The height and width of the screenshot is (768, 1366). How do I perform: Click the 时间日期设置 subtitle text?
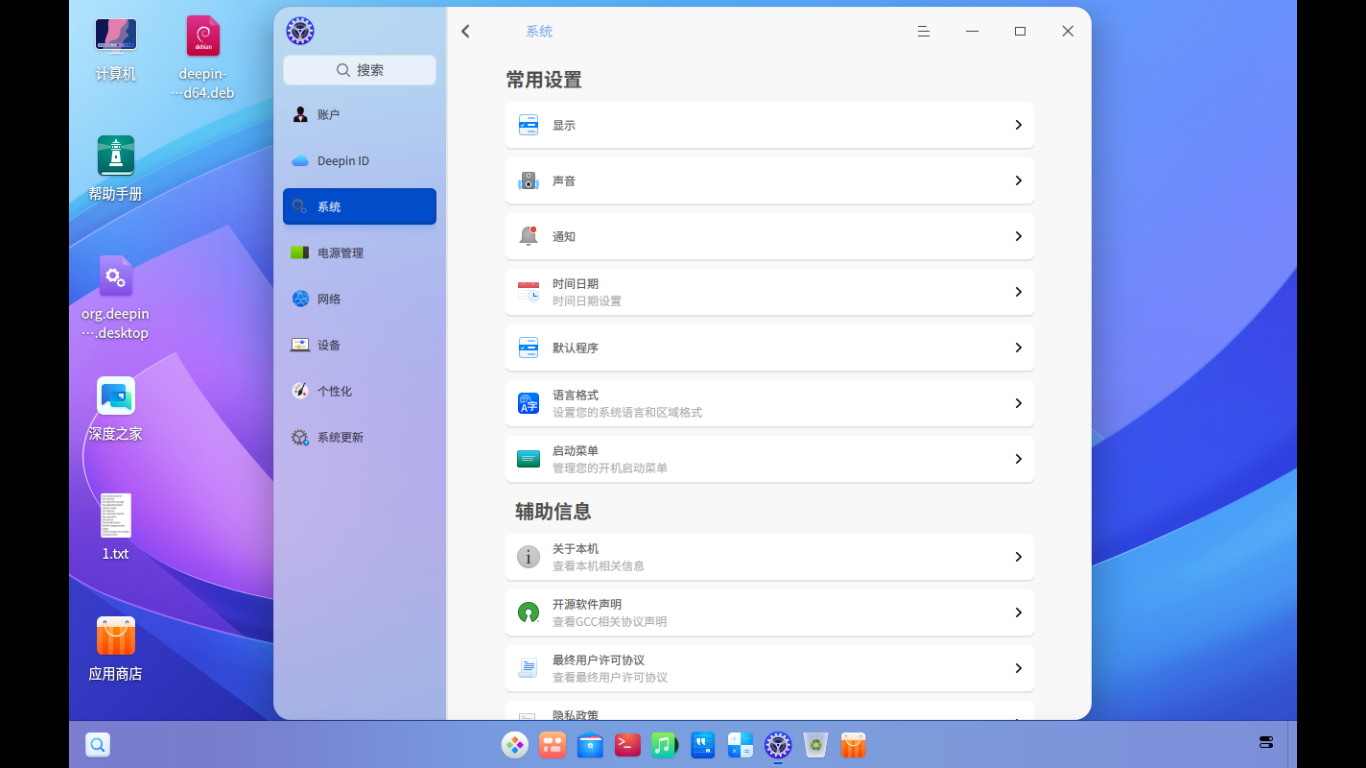point(587,301)
